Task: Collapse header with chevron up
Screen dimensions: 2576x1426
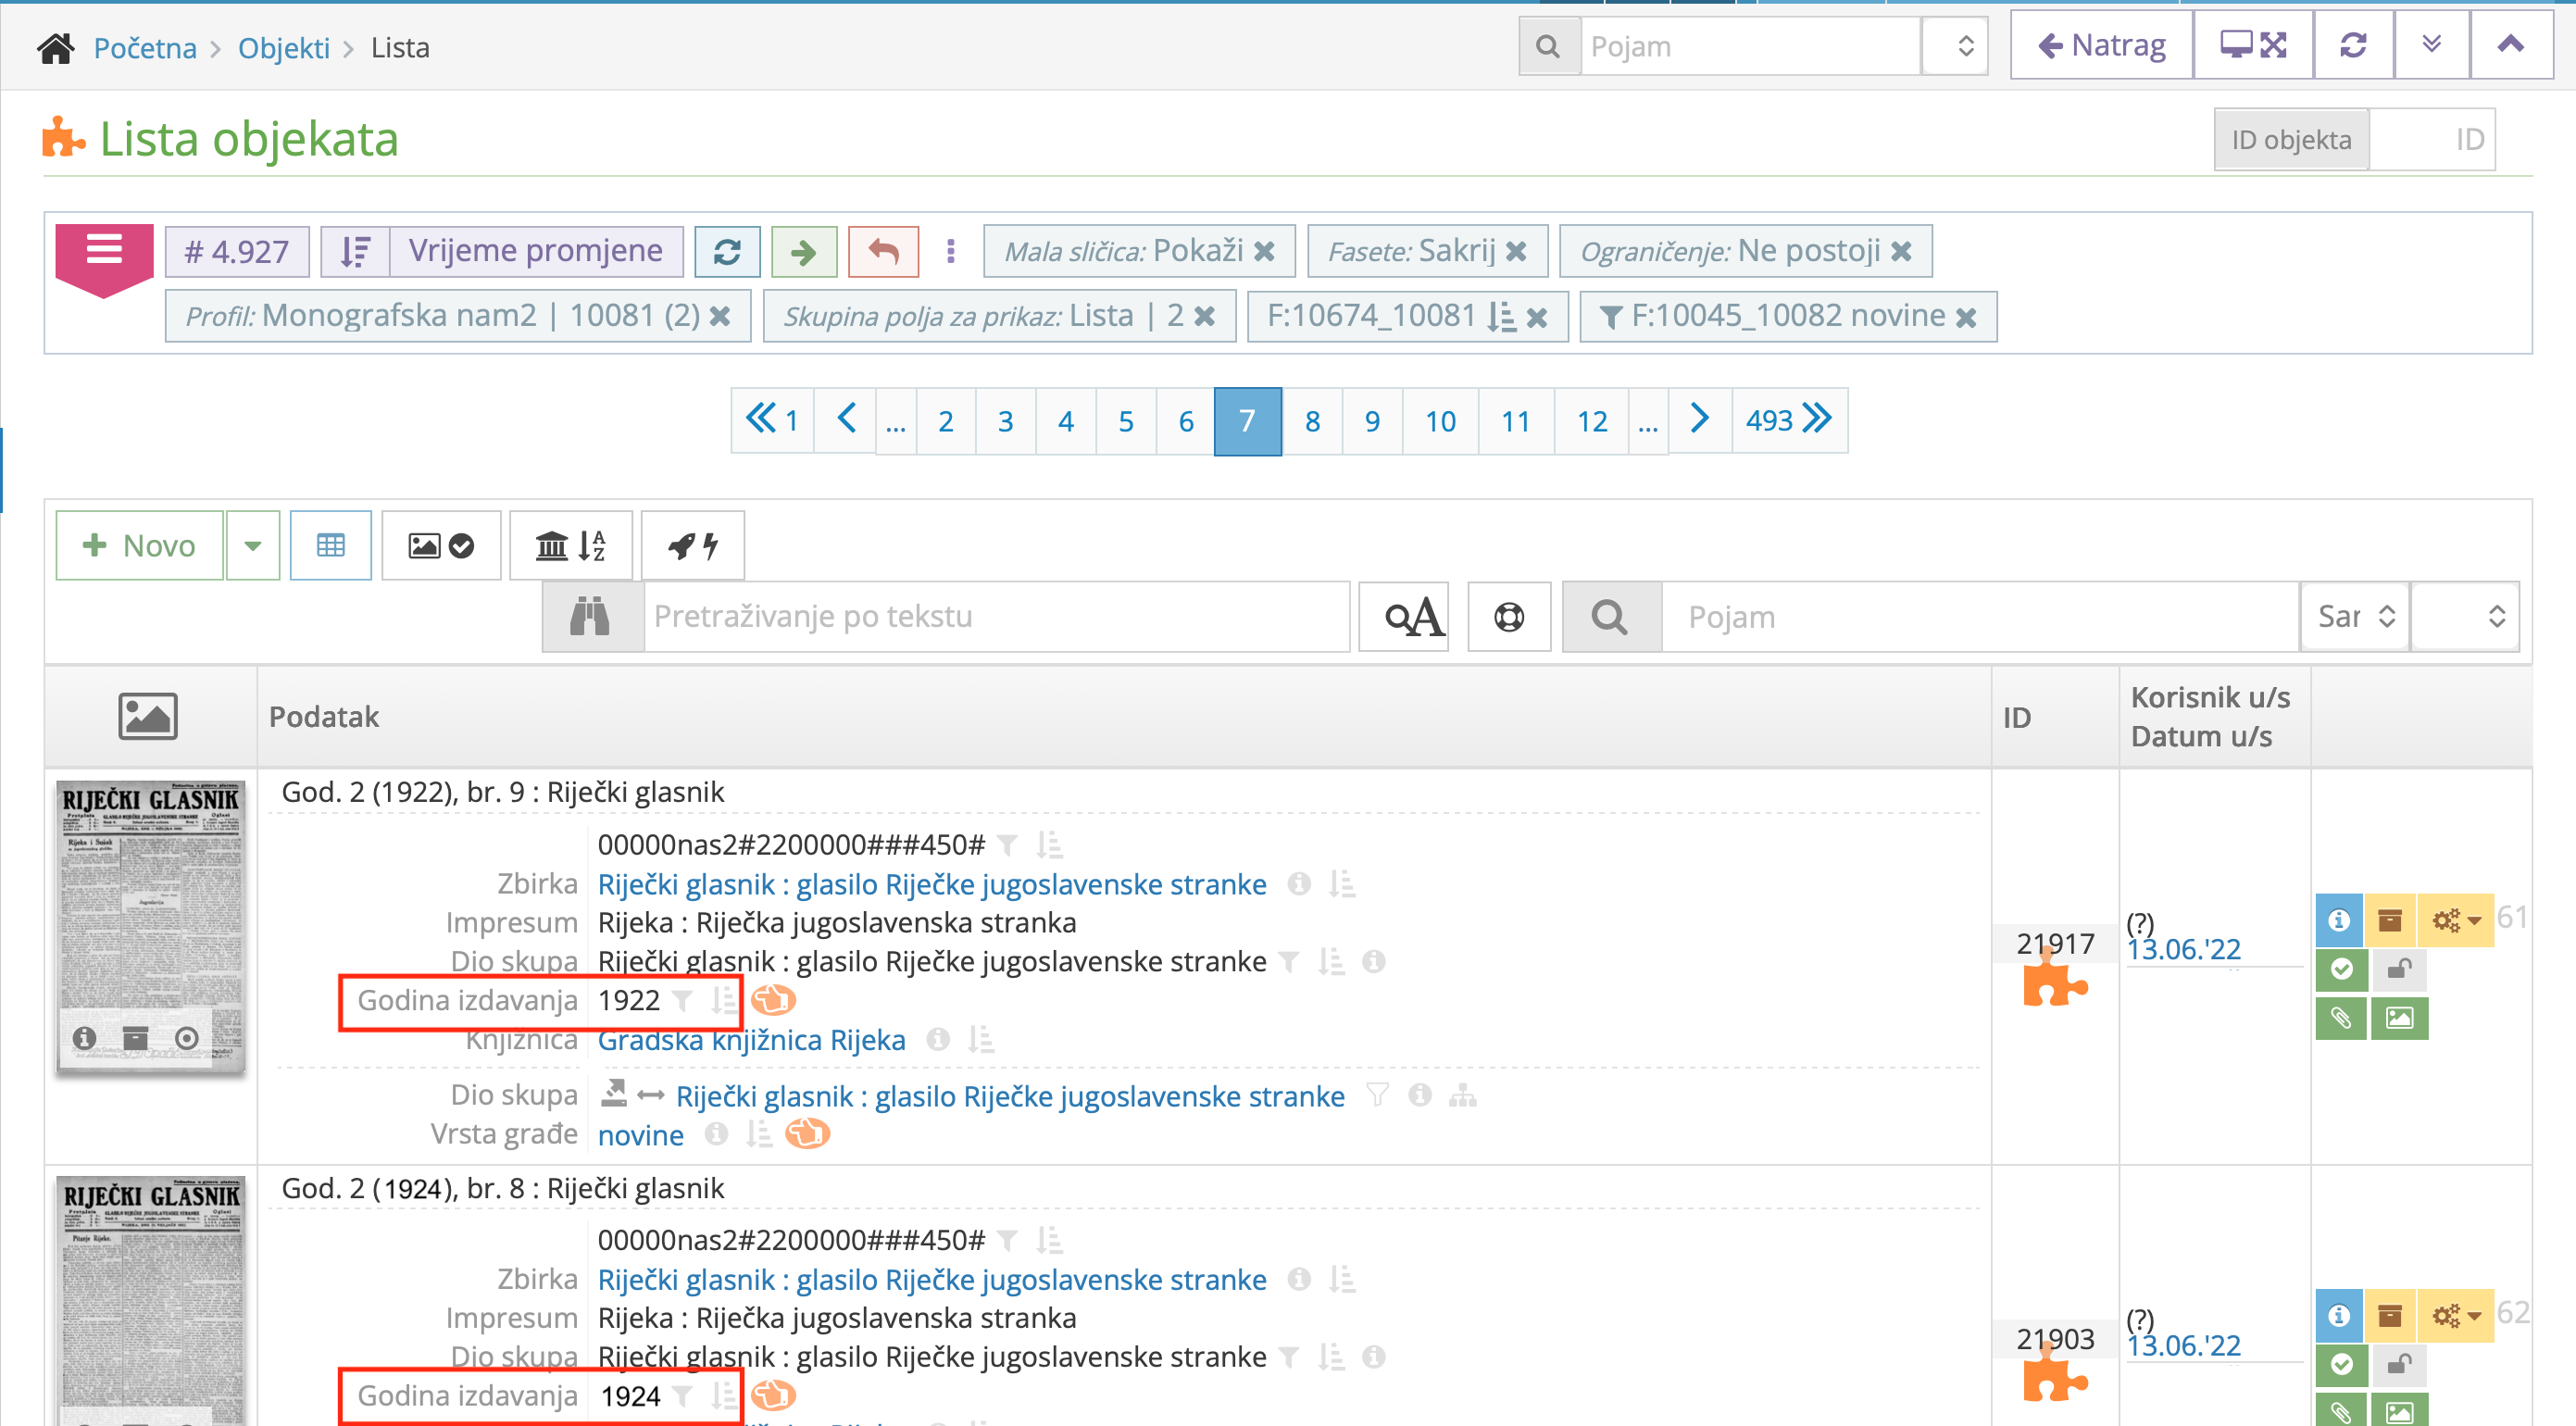Action: (2510, 45)
